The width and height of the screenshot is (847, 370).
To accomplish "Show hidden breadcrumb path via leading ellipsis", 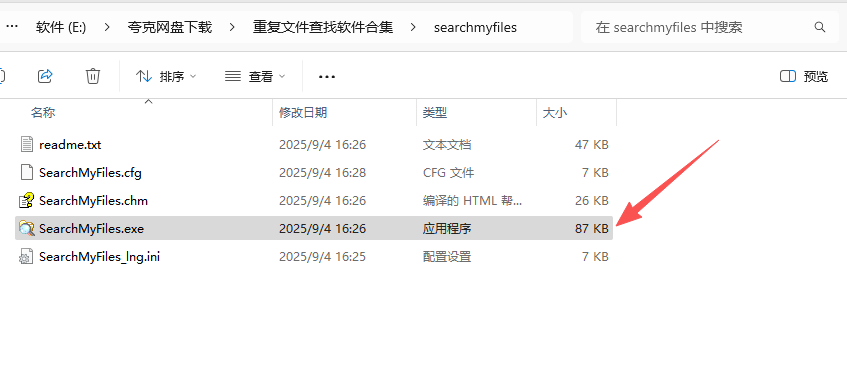I will 12,26.
